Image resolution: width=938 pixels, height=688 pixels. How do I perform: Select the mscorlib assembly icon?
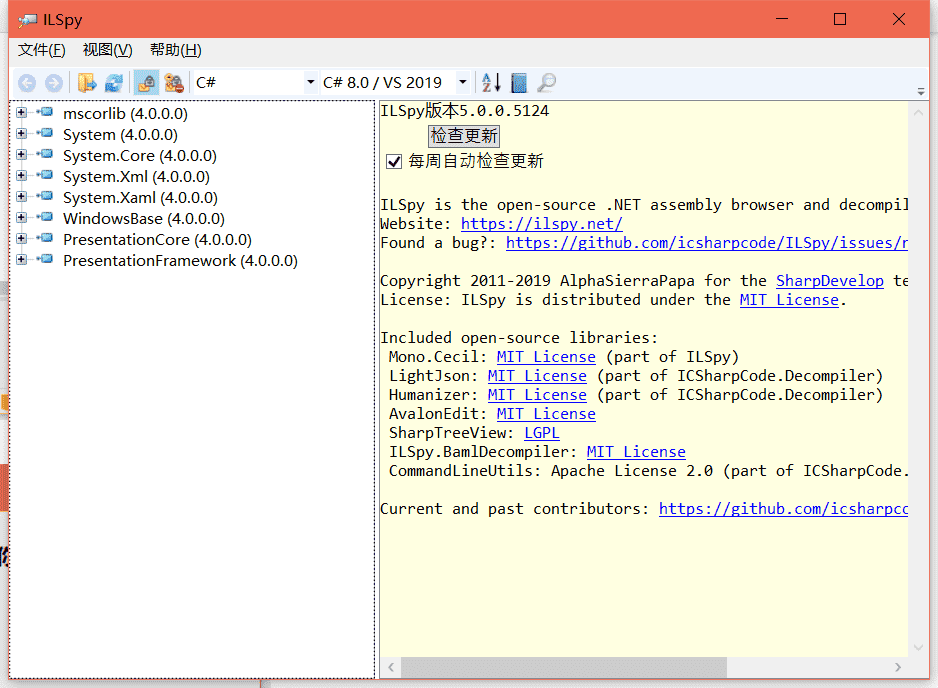pyautogui.click(x=45, y=112)
